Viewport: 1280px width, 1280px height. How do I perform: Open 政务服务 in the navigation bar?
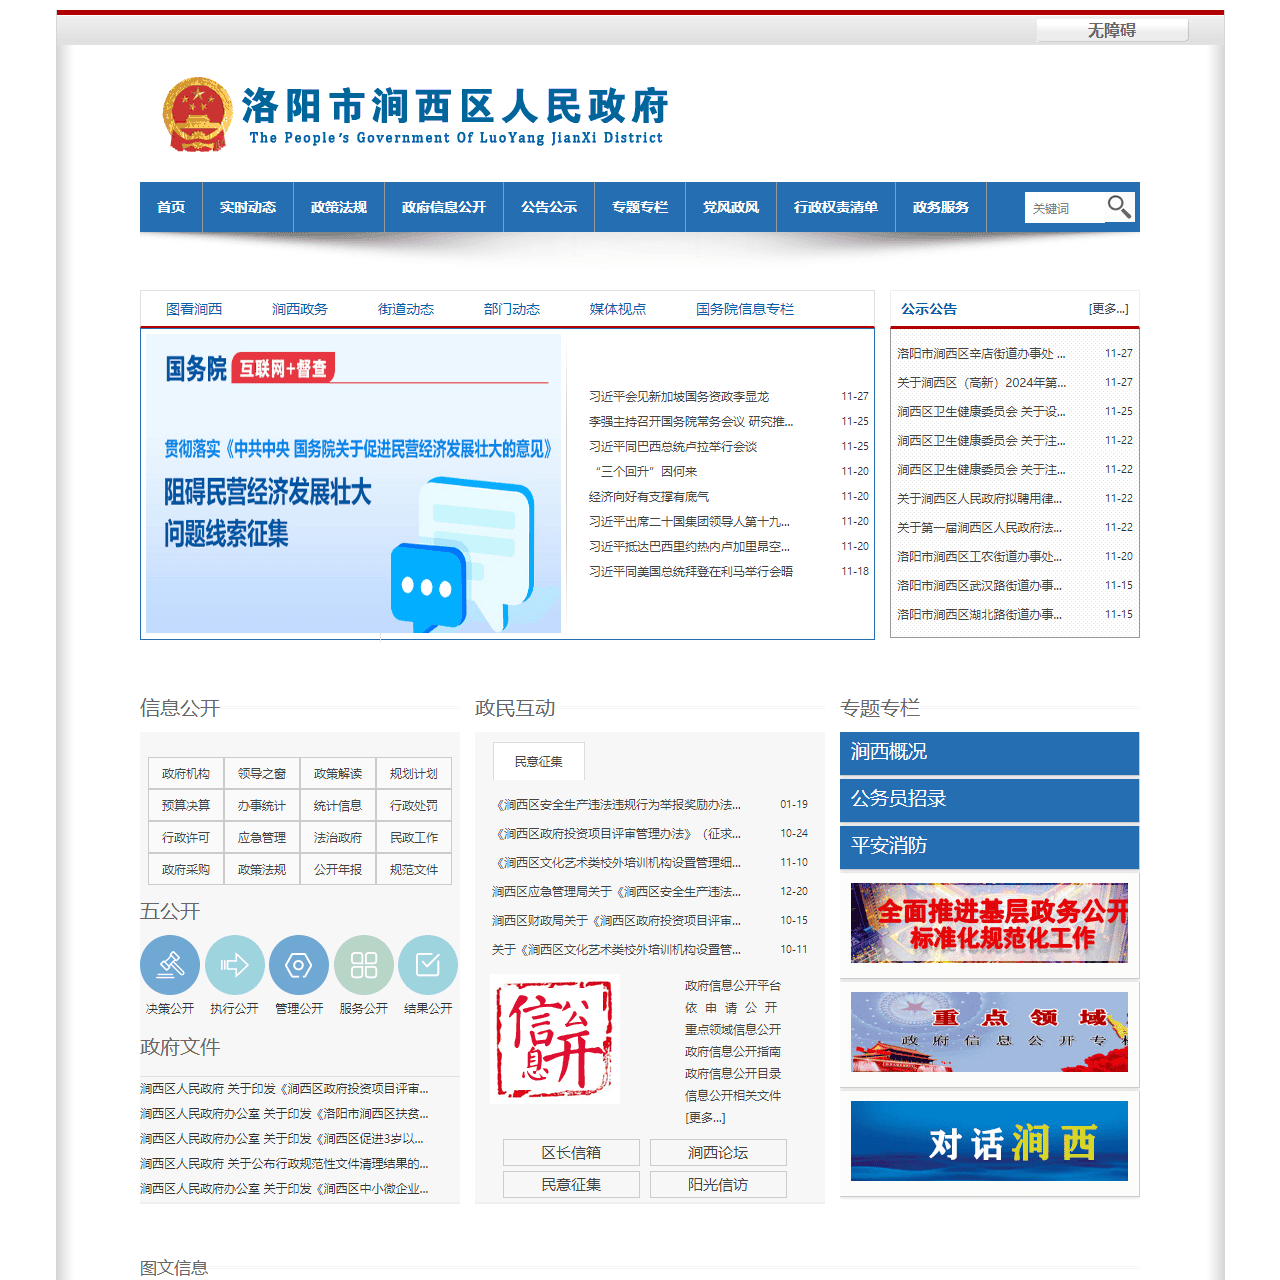click(941, 207)
